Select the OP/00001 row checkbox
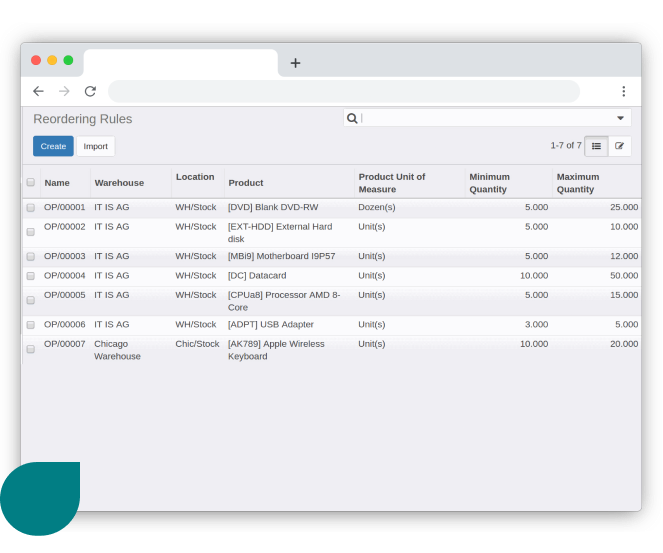This screenshot has height=553, width=663. [31, 208]
